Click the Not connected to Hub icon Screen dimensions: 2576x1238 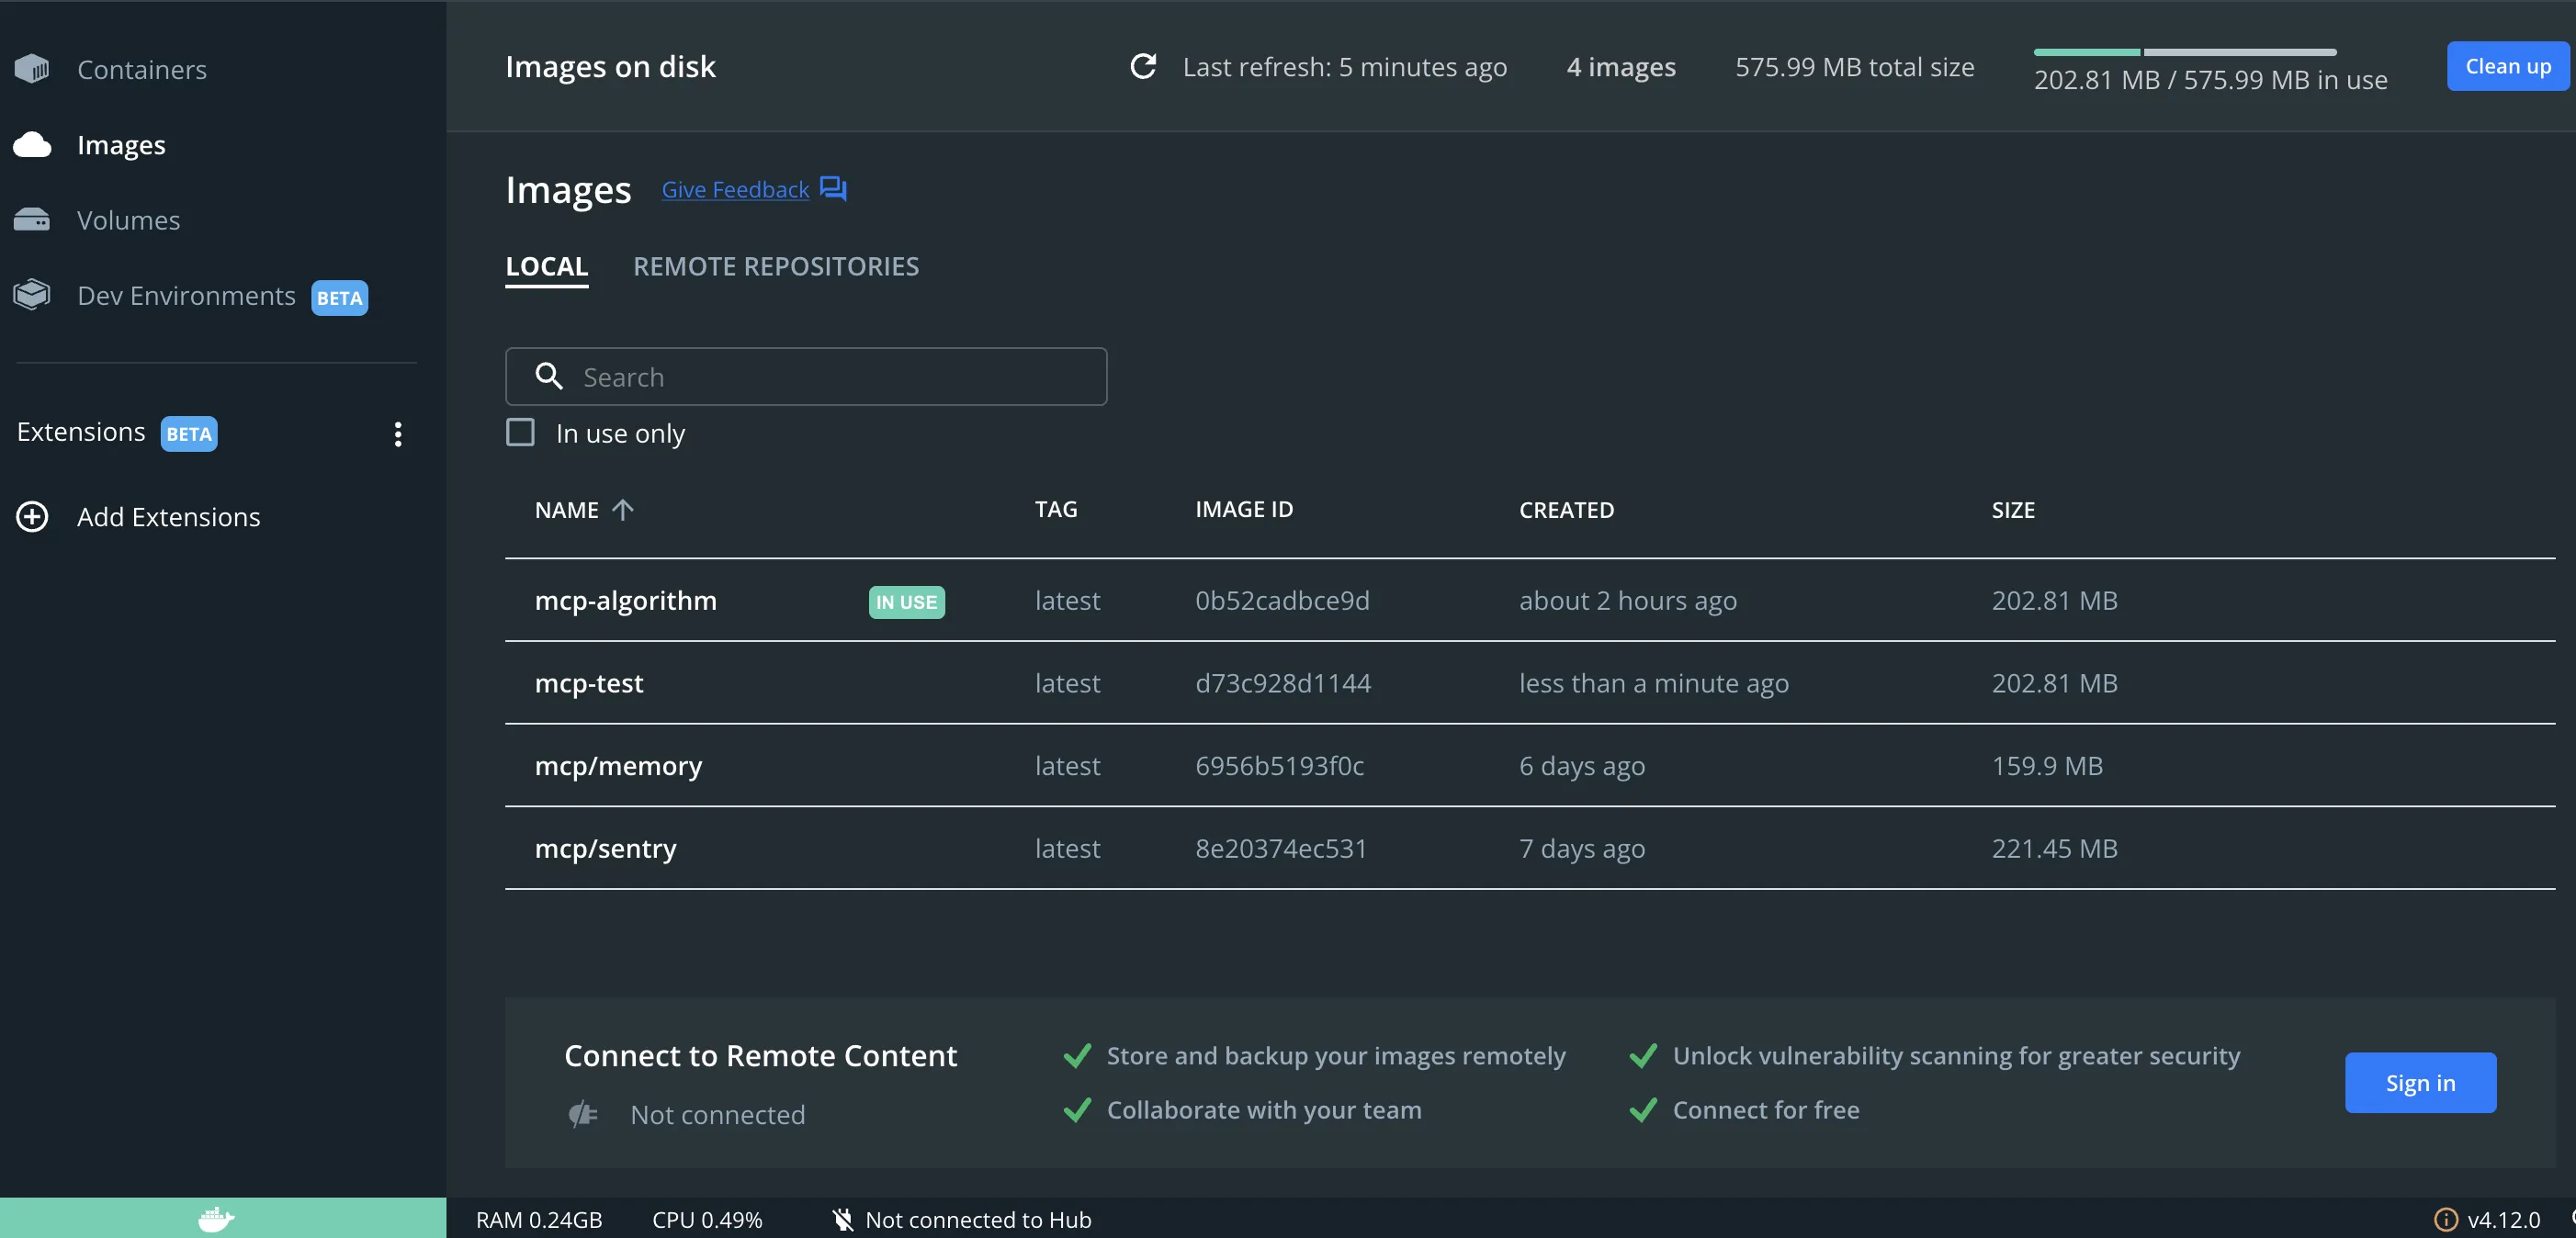[843, 1220]
